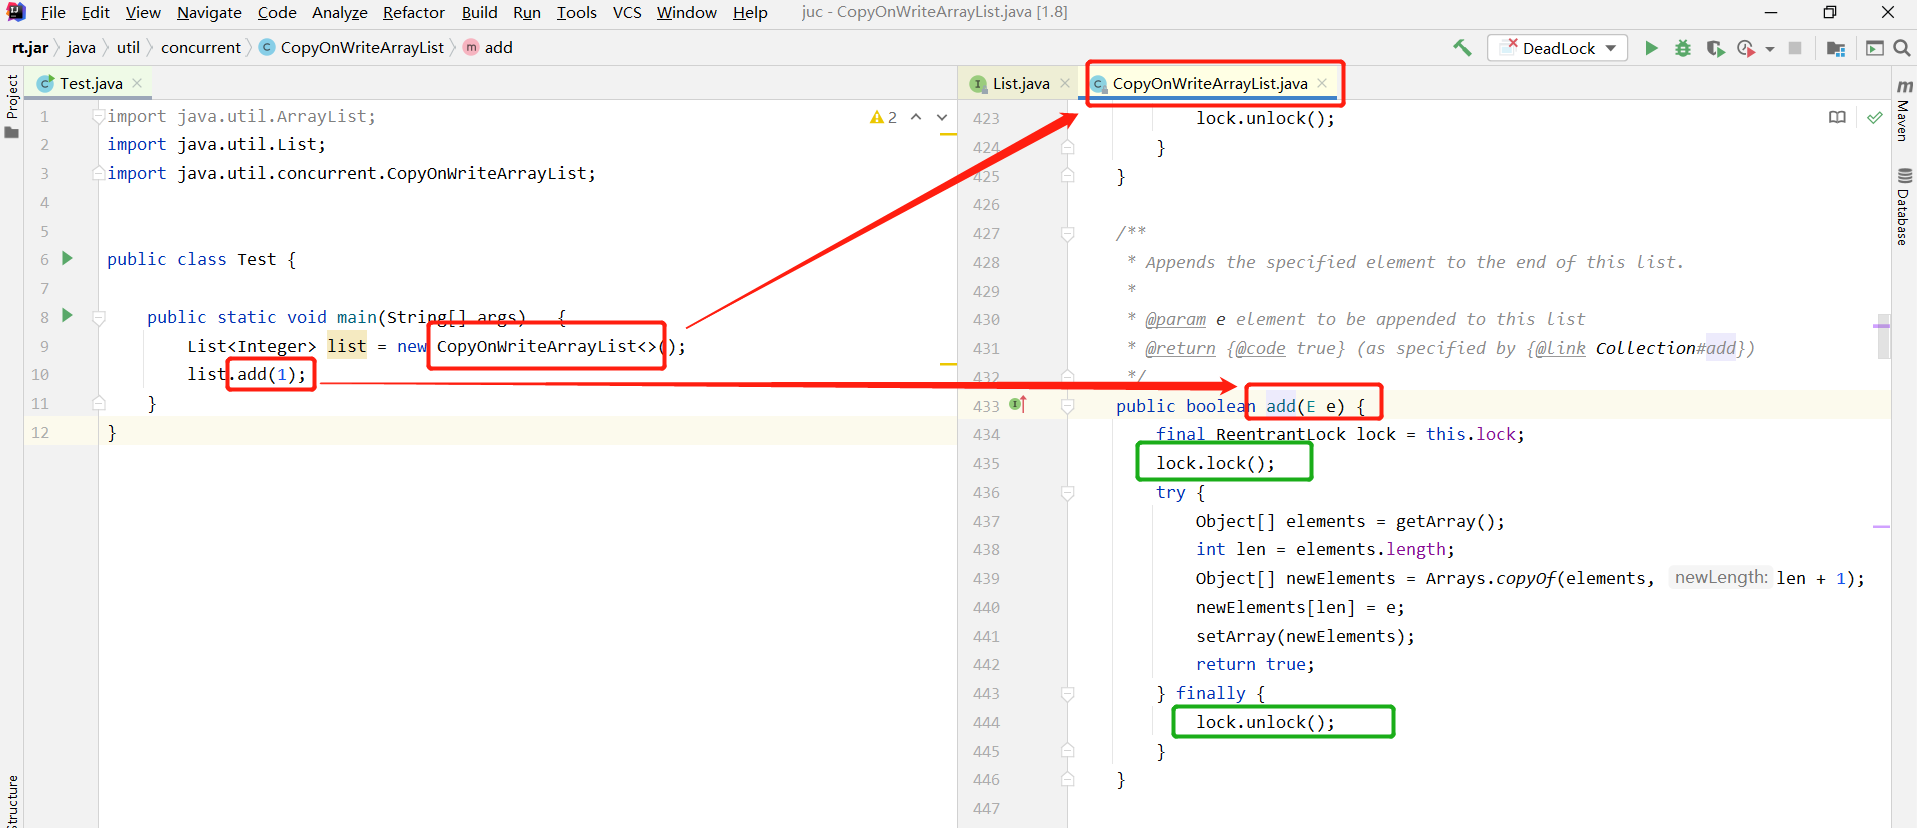
Task: Click the concurrent breadcrumb segment
Action: (200, 47)
